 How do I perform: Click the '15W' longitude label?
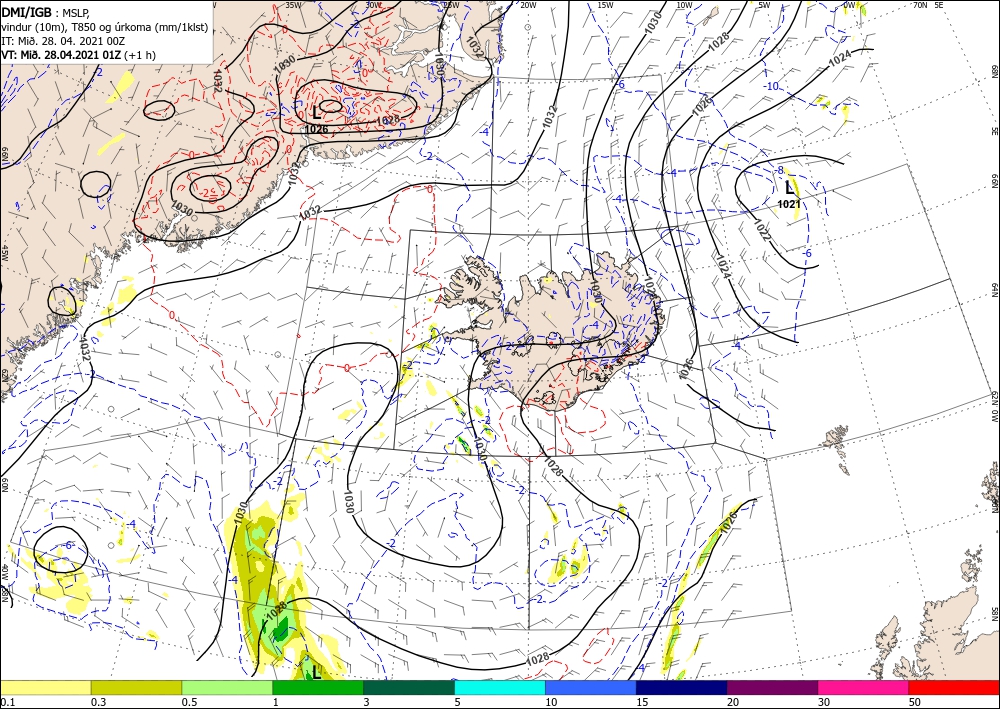(606, 4)
